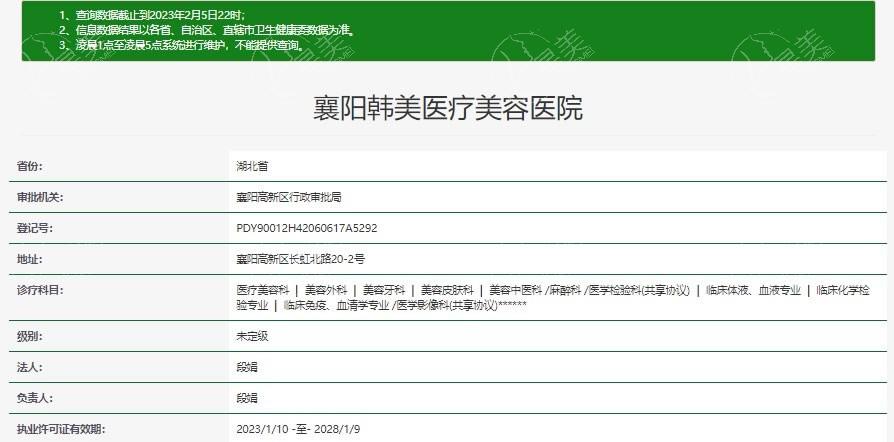Select address 襄阳高新区长虹北路20-2号
Screen dimensions: 894x442
pyautogui.click(x=300, y=259)
